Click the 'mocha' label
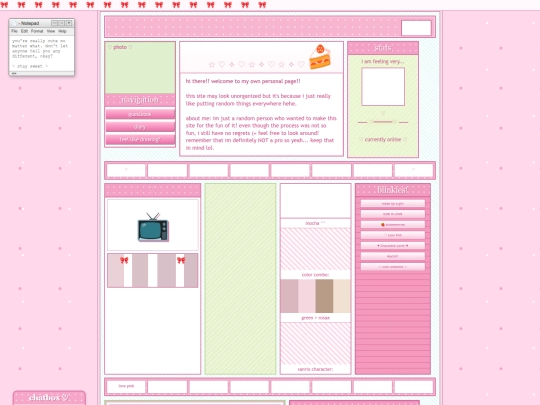The image size is (540, 405). click(315, 223)
